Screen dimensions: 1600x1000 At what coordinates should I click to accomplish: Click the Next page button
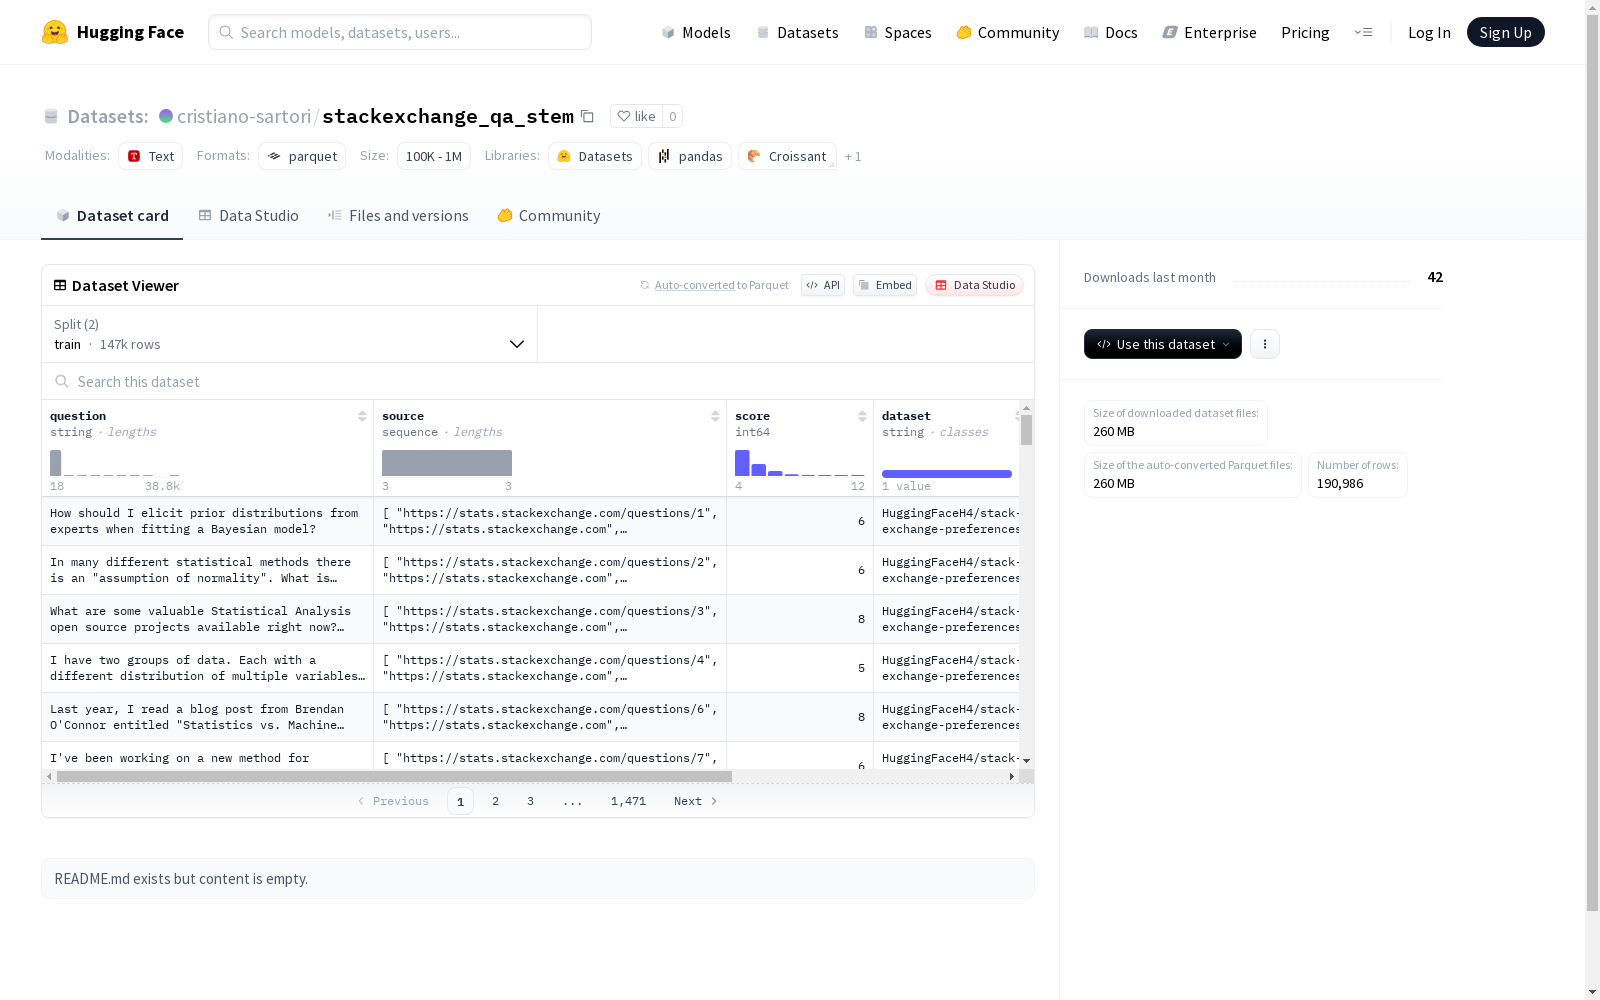point(696,801)
